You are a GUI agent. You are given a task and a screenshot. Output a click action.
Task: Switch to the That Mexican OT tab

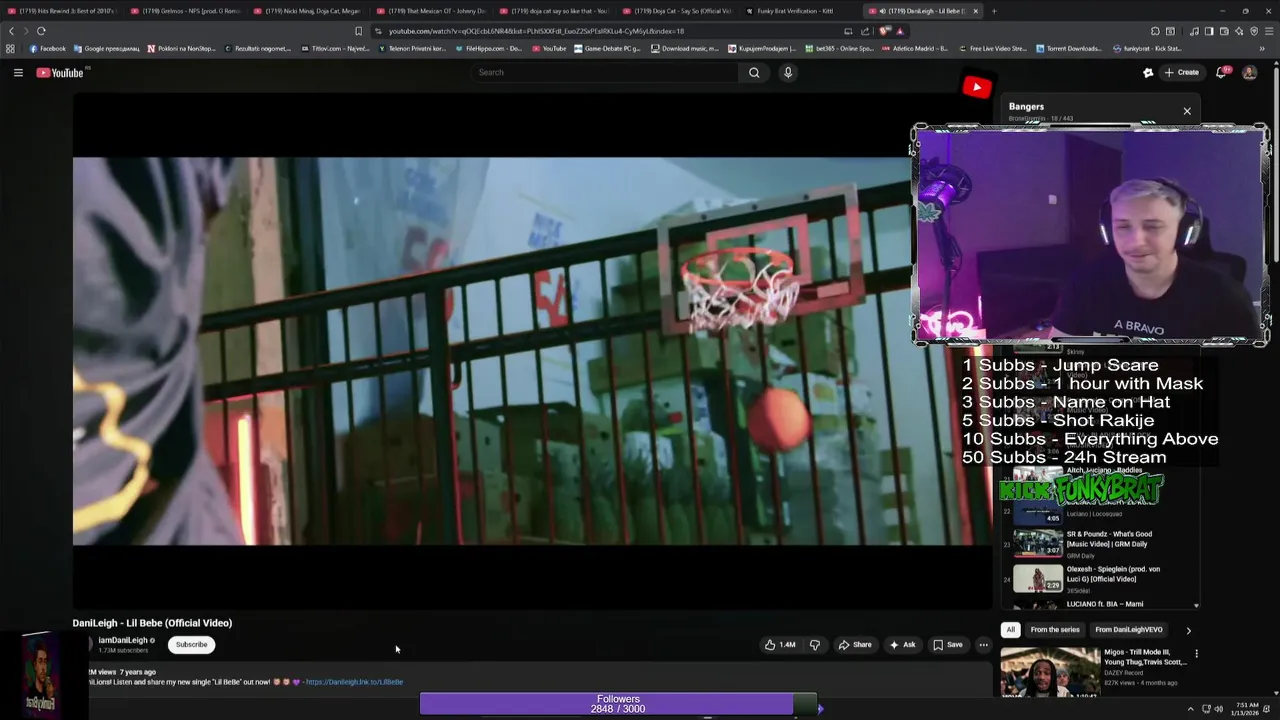coord(431,11)
